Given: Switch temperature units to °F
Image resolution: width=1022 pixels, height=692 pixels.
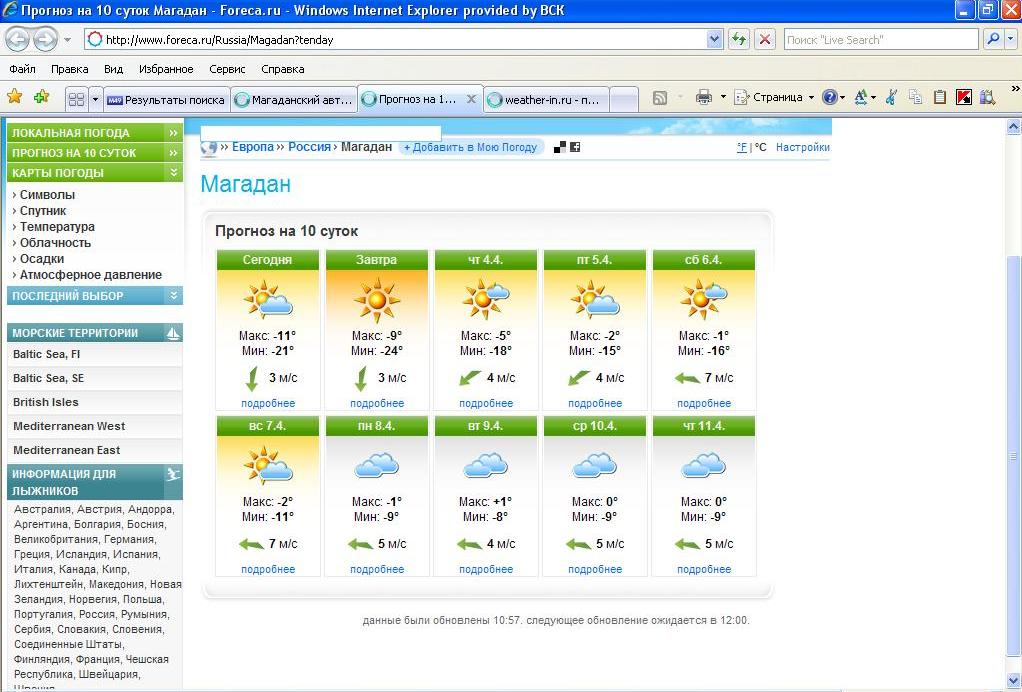Looking at the screenshot, I should (x=741, y=147).
